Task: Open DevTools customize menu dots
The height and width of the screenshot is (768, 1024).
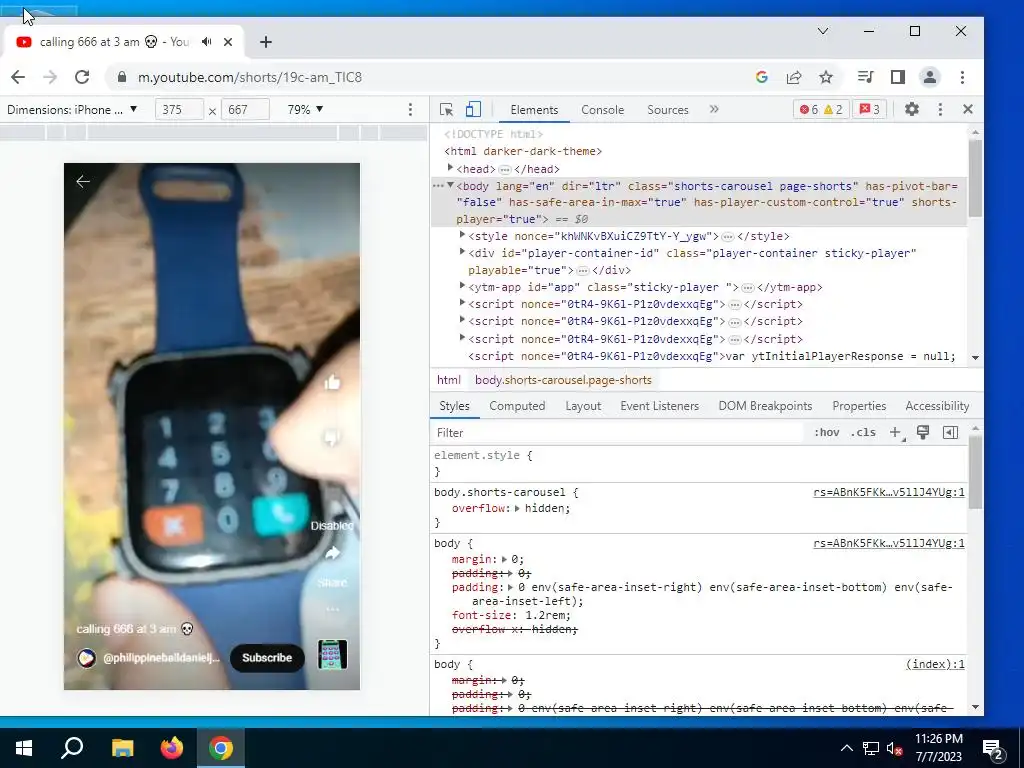Action: click(940, 109)
